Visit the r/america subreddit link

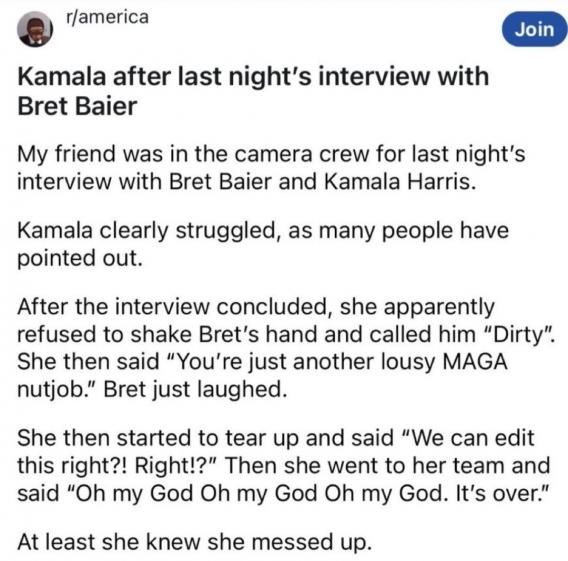(108, 17)
